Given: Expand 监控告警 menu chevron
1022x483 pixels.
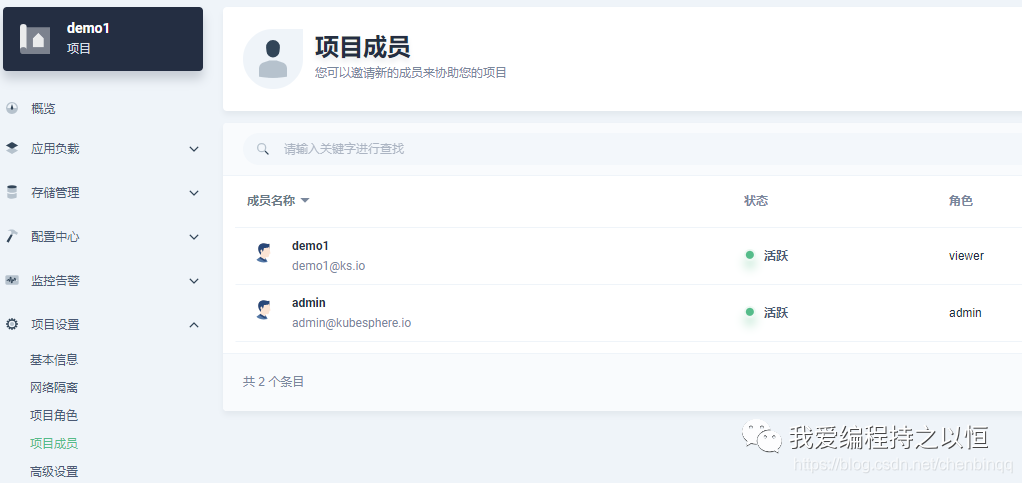Looking at the screenshot, I should point(194,281).
